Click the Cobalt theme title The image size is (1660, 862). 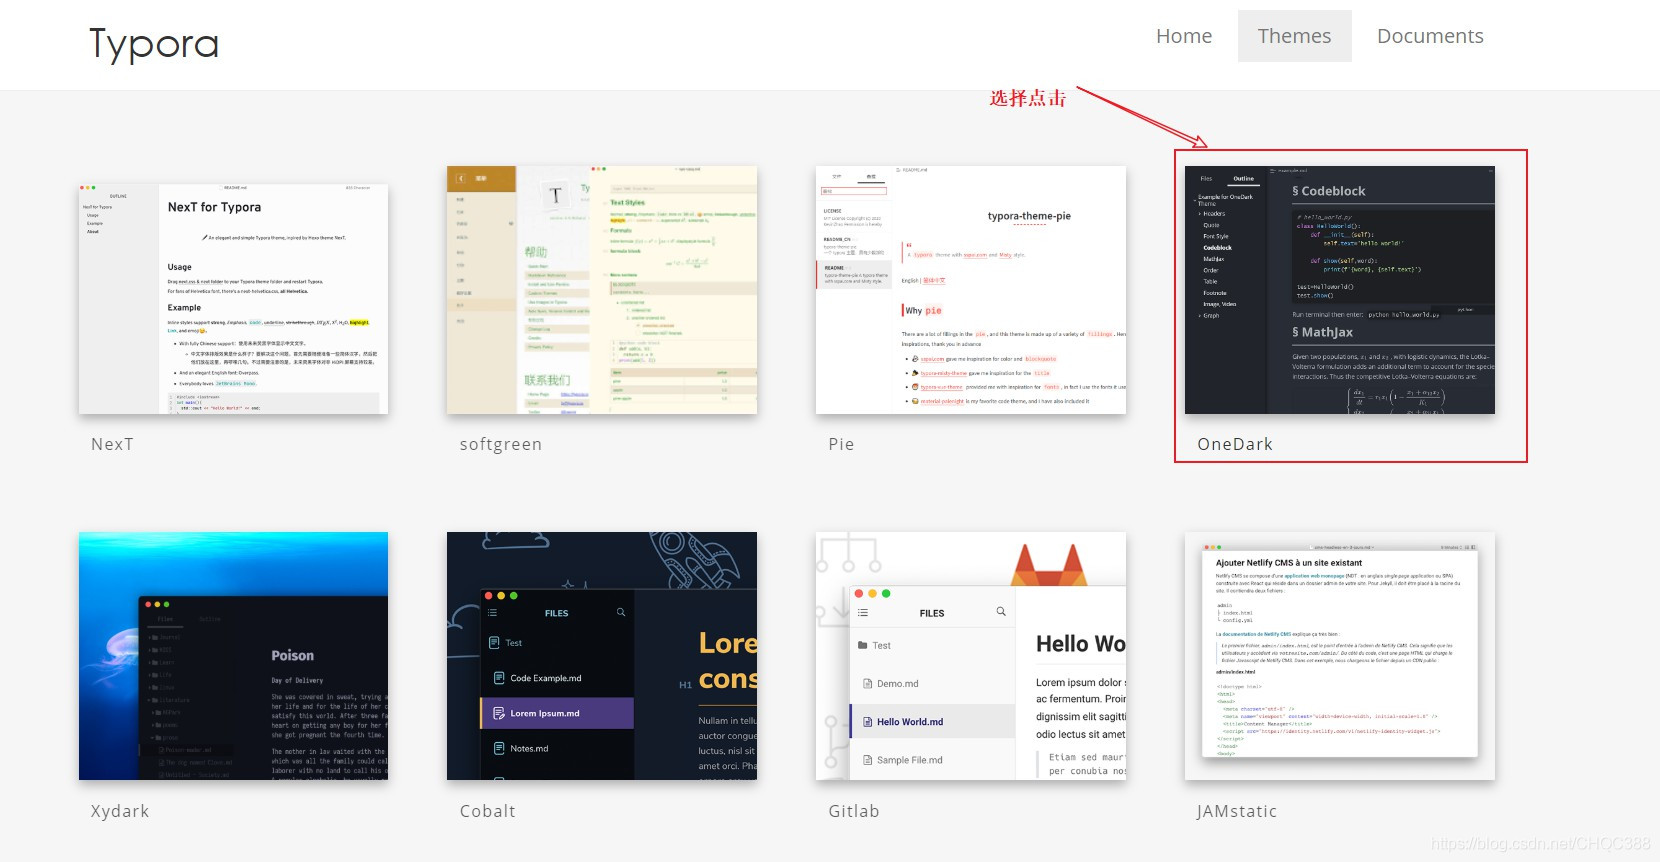click(488, 811)
